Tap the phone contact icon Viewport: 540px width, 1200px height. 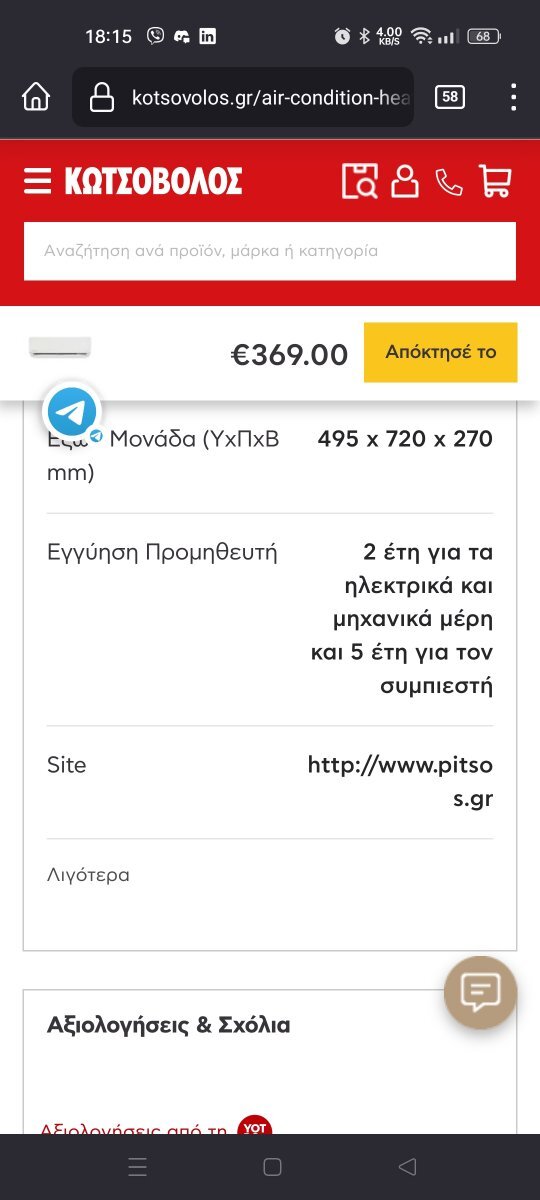click(449, 182)
